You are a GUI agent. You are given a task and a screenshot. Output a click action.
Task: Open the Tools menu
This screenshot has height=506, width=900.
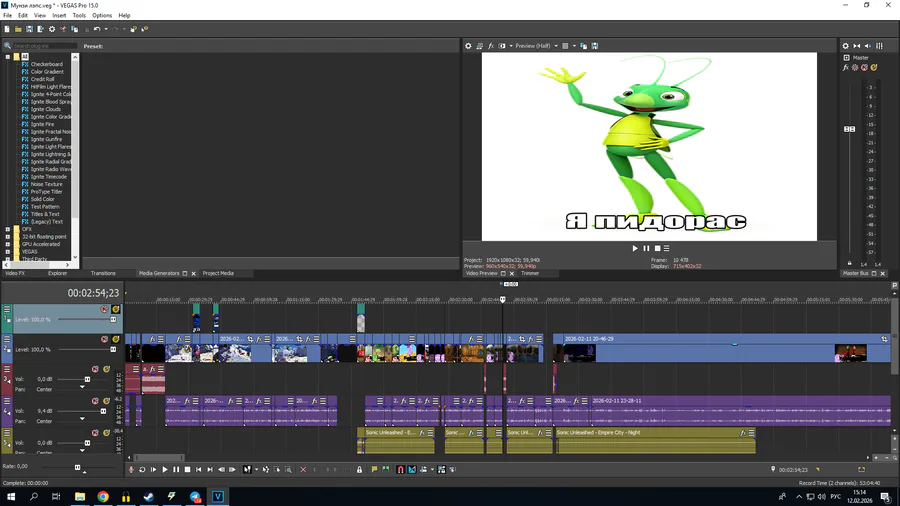[79, 15]
